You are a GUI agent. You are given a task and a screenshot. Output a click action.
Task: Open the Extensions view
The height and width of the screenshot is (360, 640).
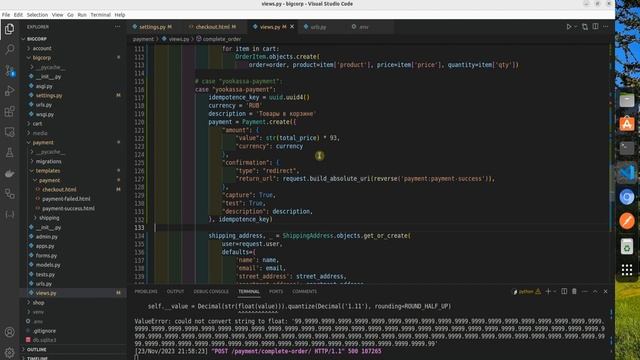tap(9, 111)
